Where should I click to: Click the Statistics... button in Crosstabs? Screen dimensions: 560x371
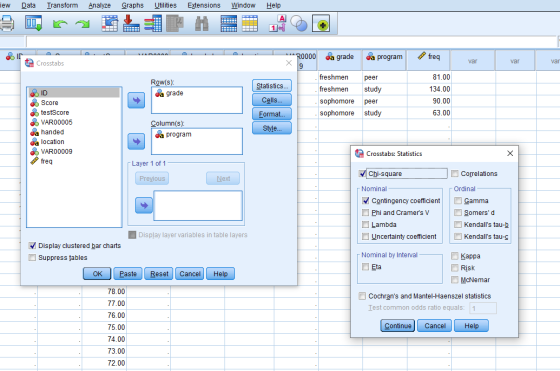tap(272, 86)
